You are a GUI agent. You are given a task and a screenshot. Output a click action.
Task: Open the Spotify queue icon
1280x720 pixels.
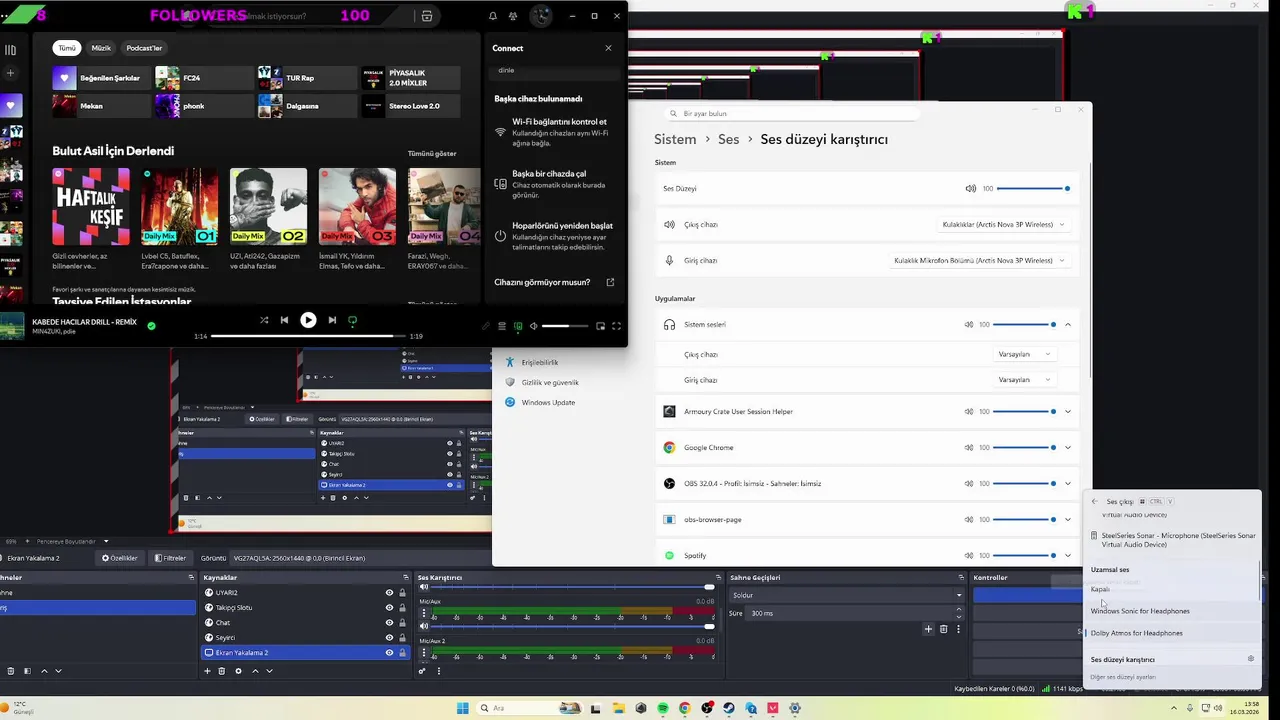click(x=502, y=326)
